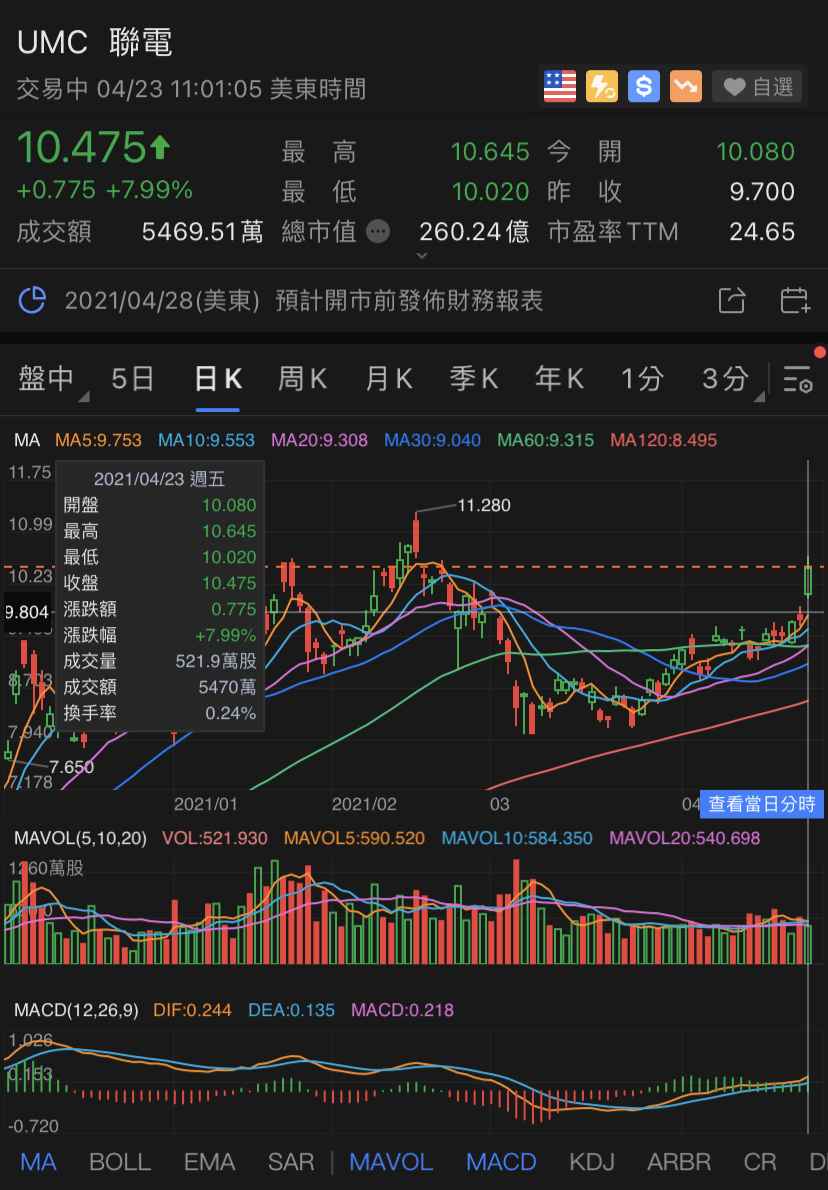Switch to 年K yearly chart
The width and height of the screenshot is (828, 1190).
pos(559,378)
